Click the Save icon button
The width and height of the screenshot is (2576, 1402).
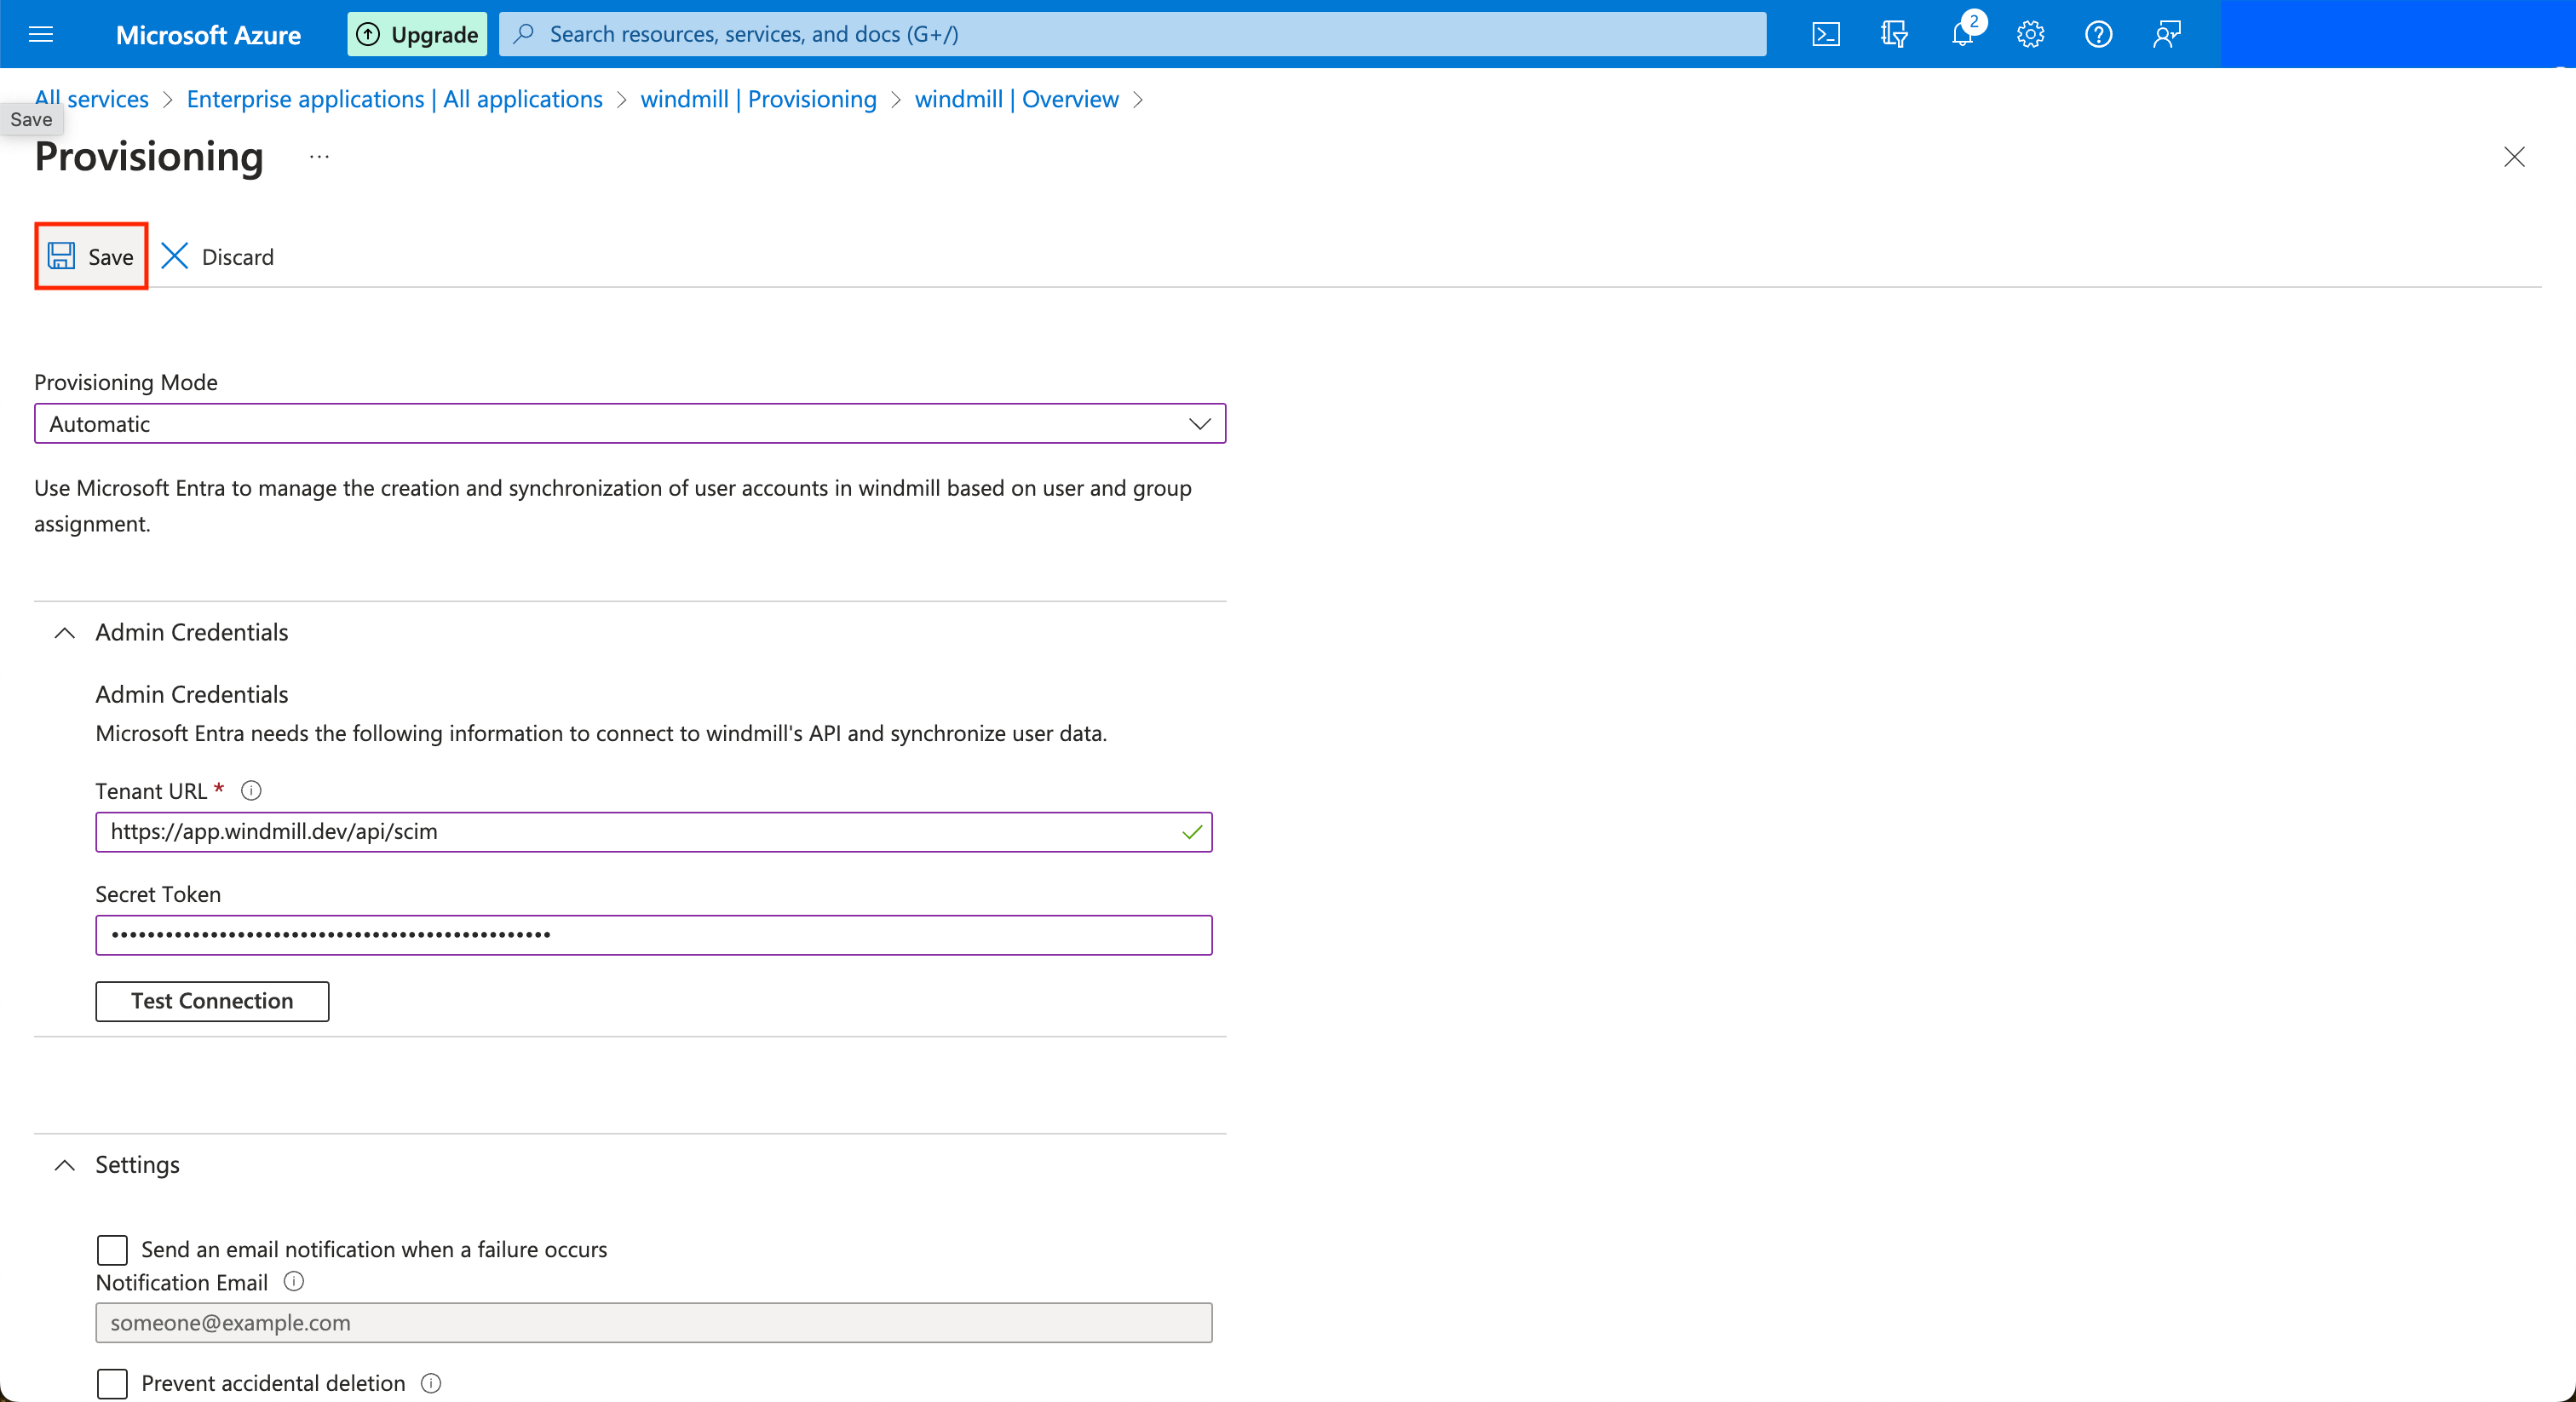click(66, 257)
